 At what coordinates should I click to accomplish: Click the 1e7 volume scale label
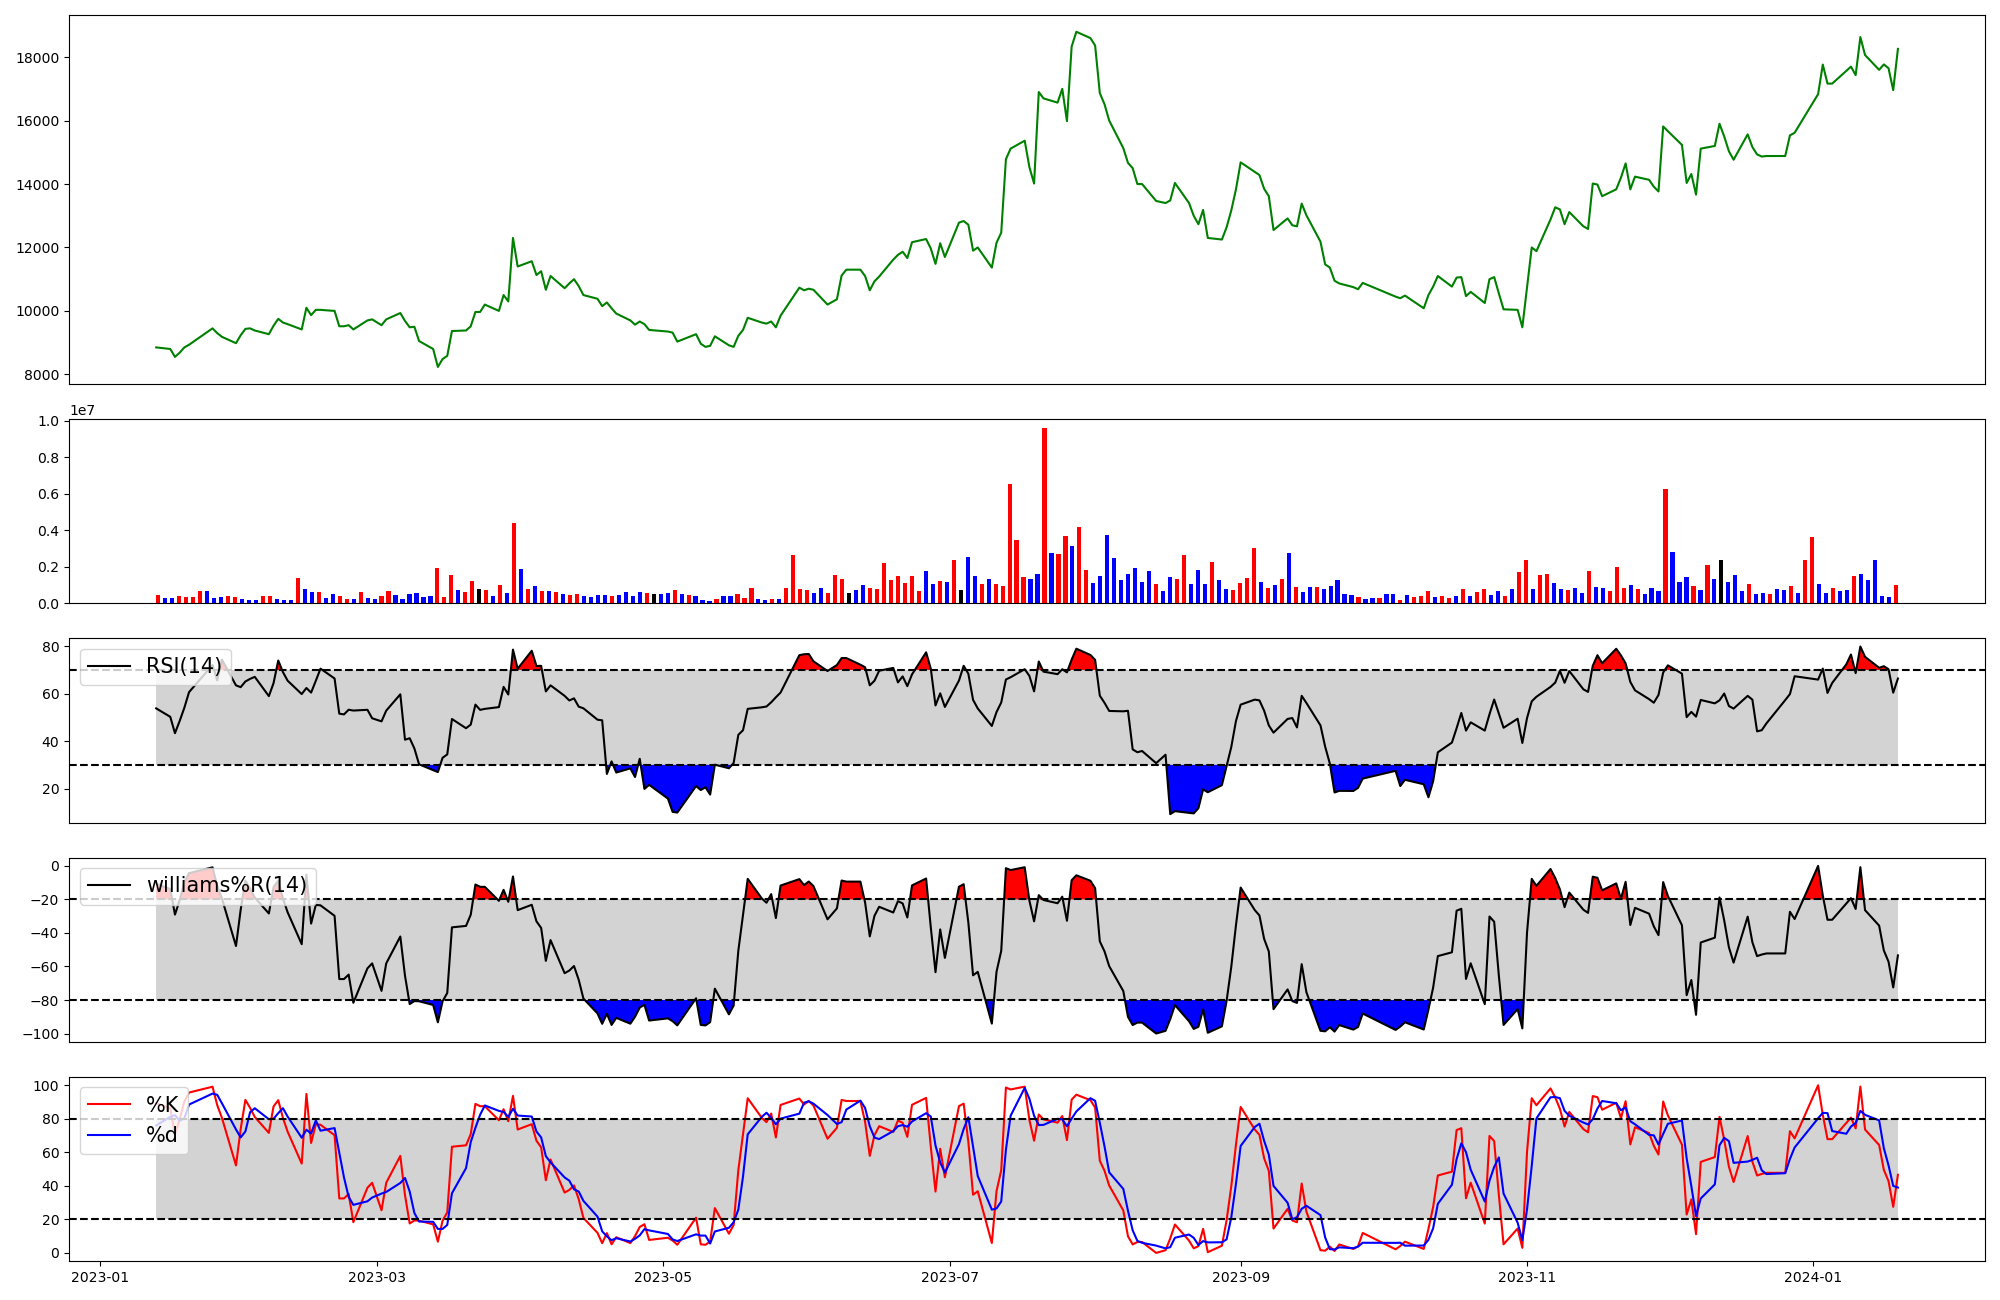click(x=82, y=411)
